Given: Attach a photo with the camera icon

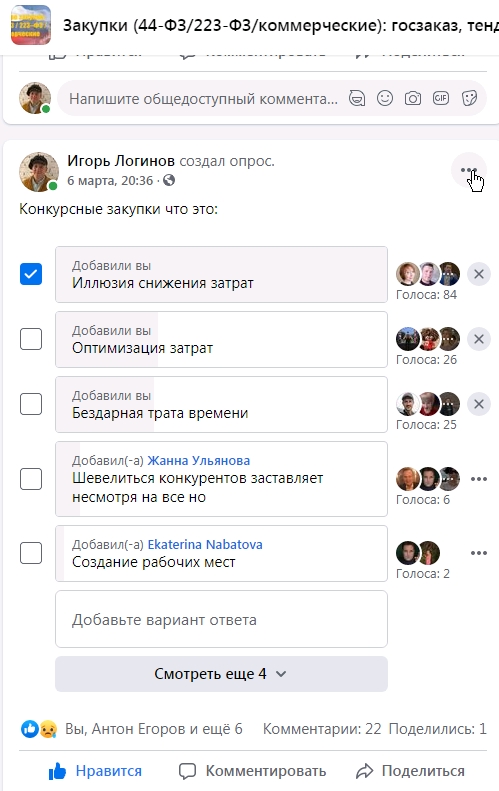Looking at the screenshot, I should (x=413, y=98).
